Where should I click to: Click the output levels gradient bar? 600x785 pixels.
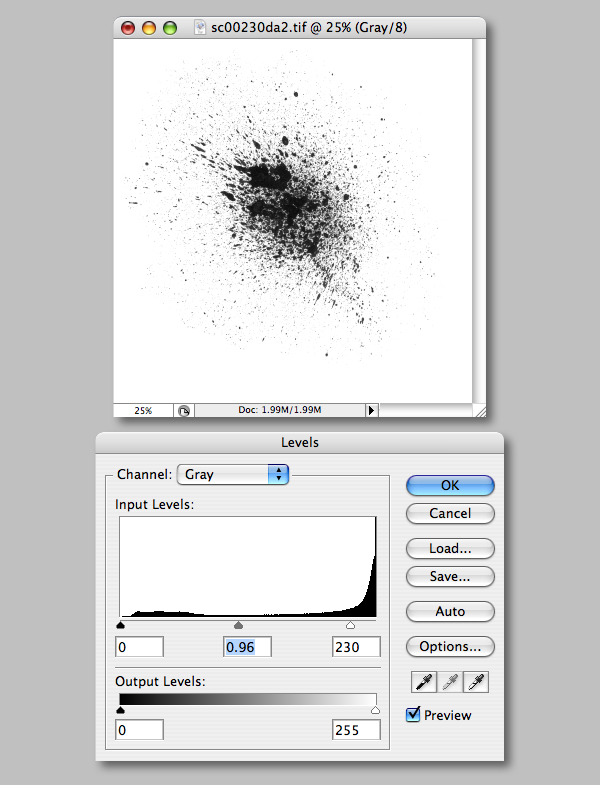pyautogui.click(x=247, y=699)
